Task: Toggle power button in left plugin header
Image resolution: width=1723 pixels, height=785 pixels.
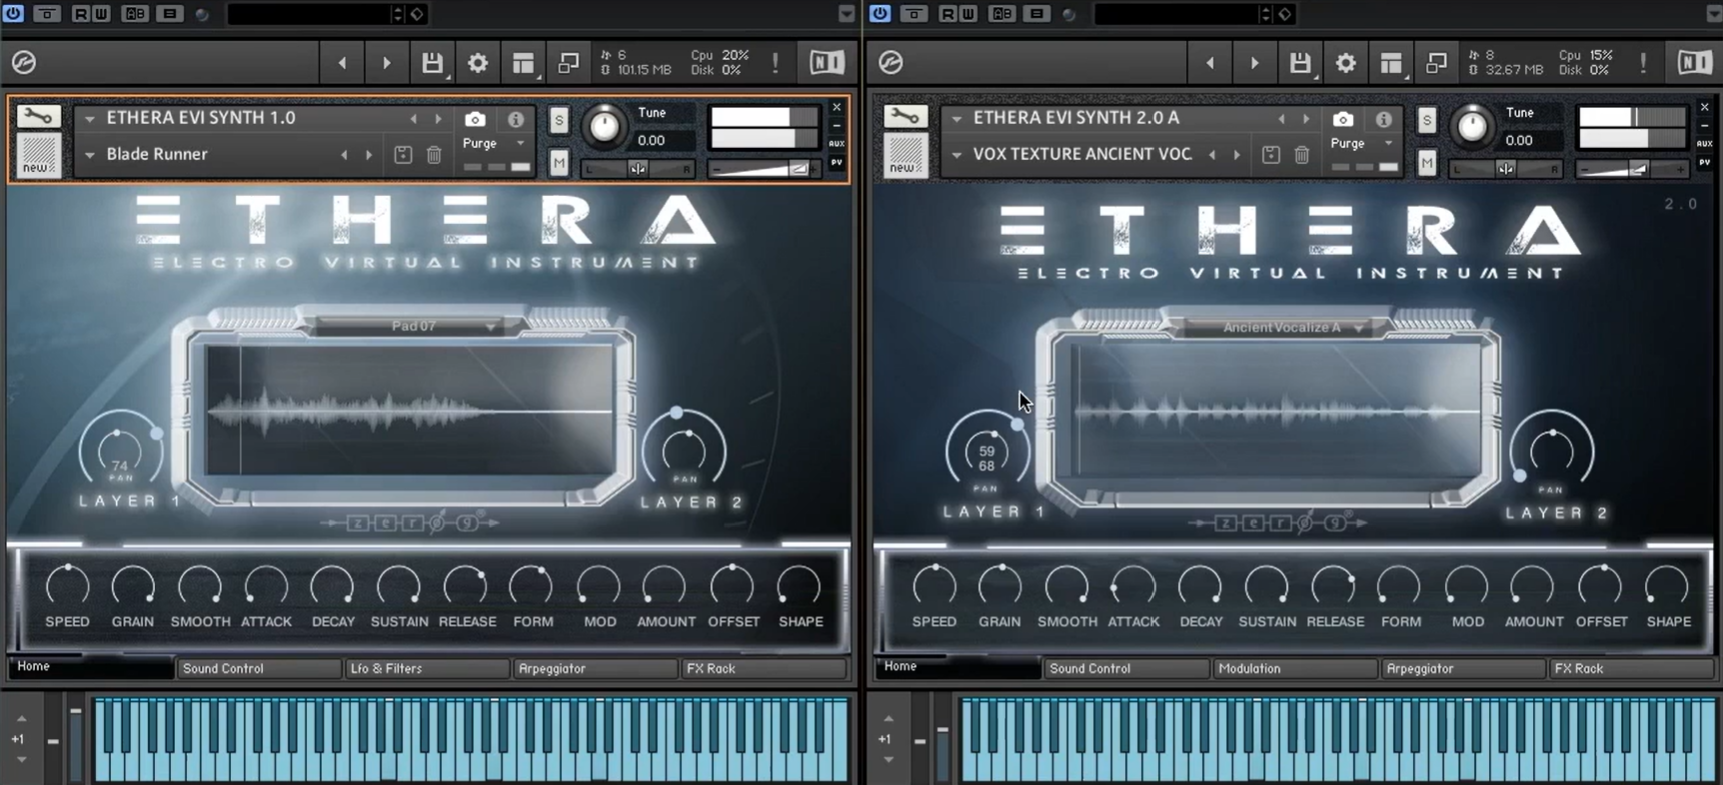Action: pos(14,13)
